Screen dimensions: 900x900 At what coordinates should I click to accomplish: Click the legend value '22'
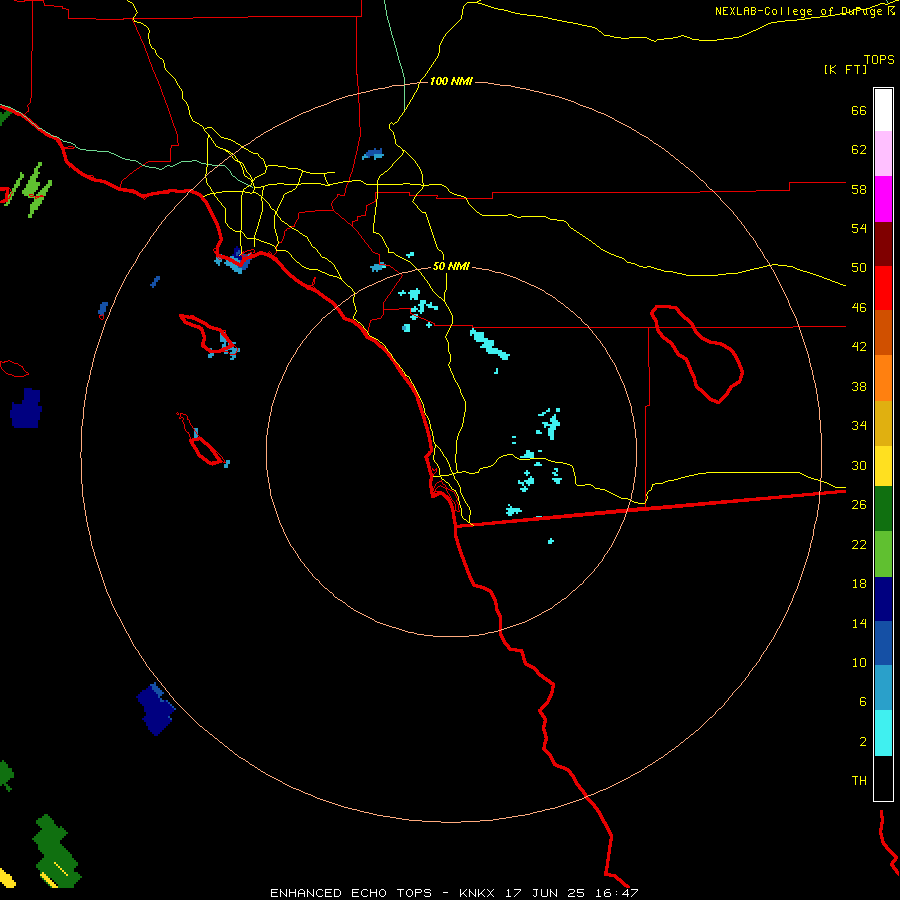click(x=859, y=544)
